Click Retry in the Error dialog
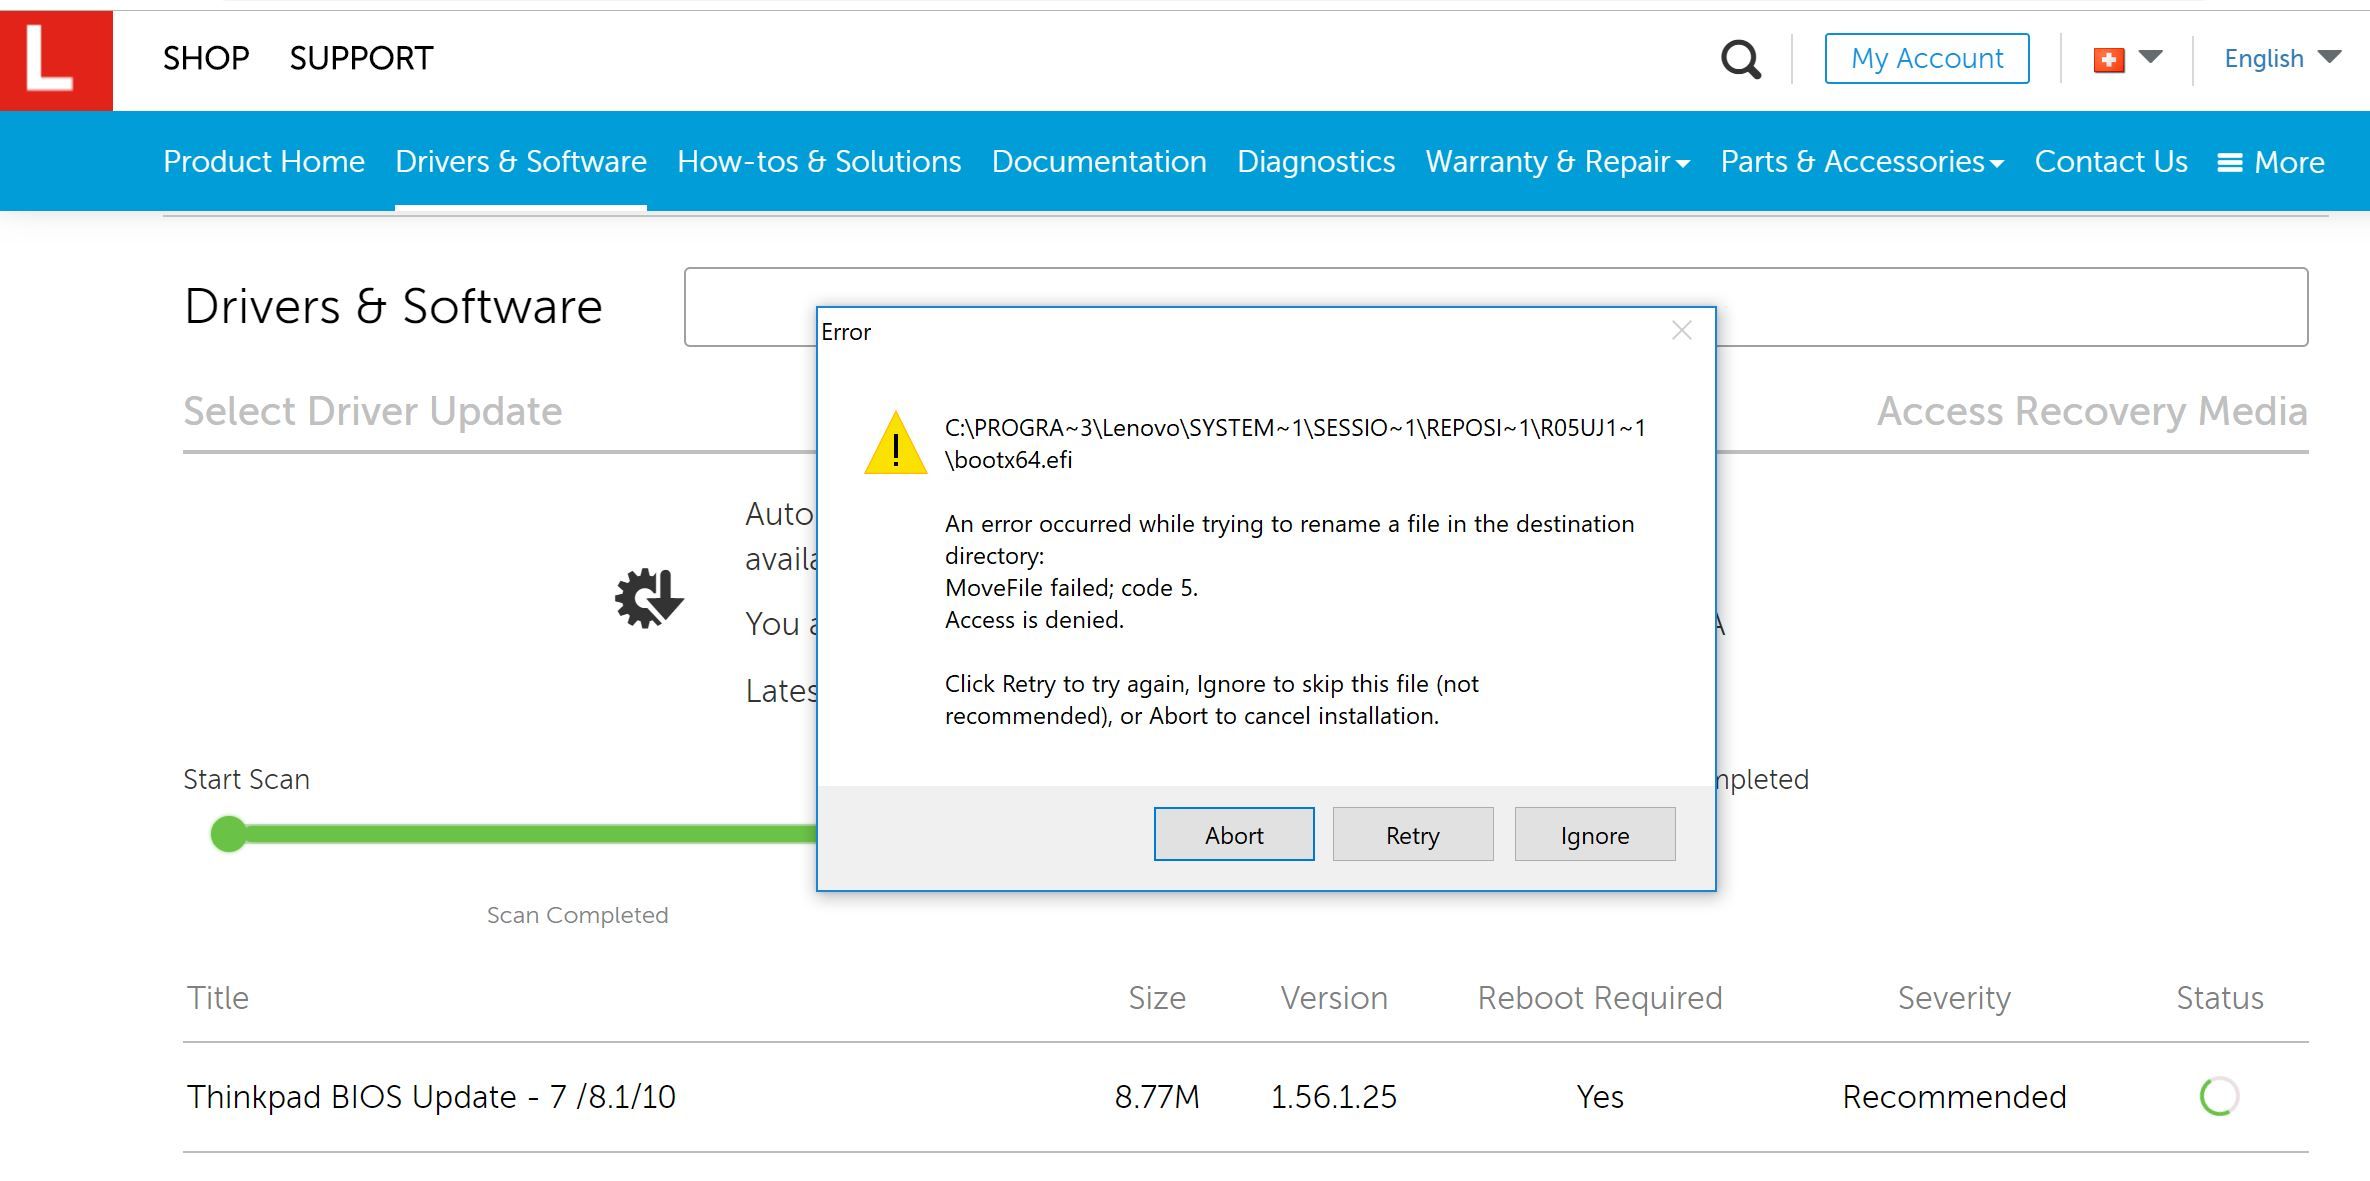 tap(1413, 834)
